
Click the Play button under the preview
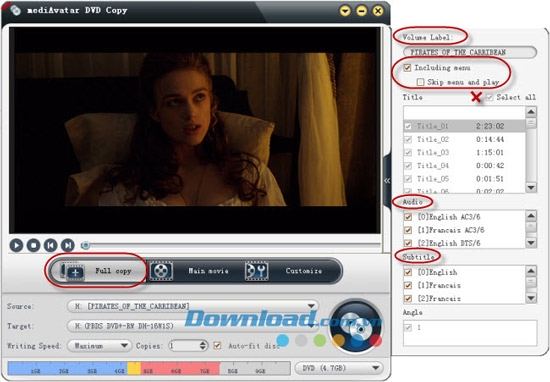tap(16, 245)
